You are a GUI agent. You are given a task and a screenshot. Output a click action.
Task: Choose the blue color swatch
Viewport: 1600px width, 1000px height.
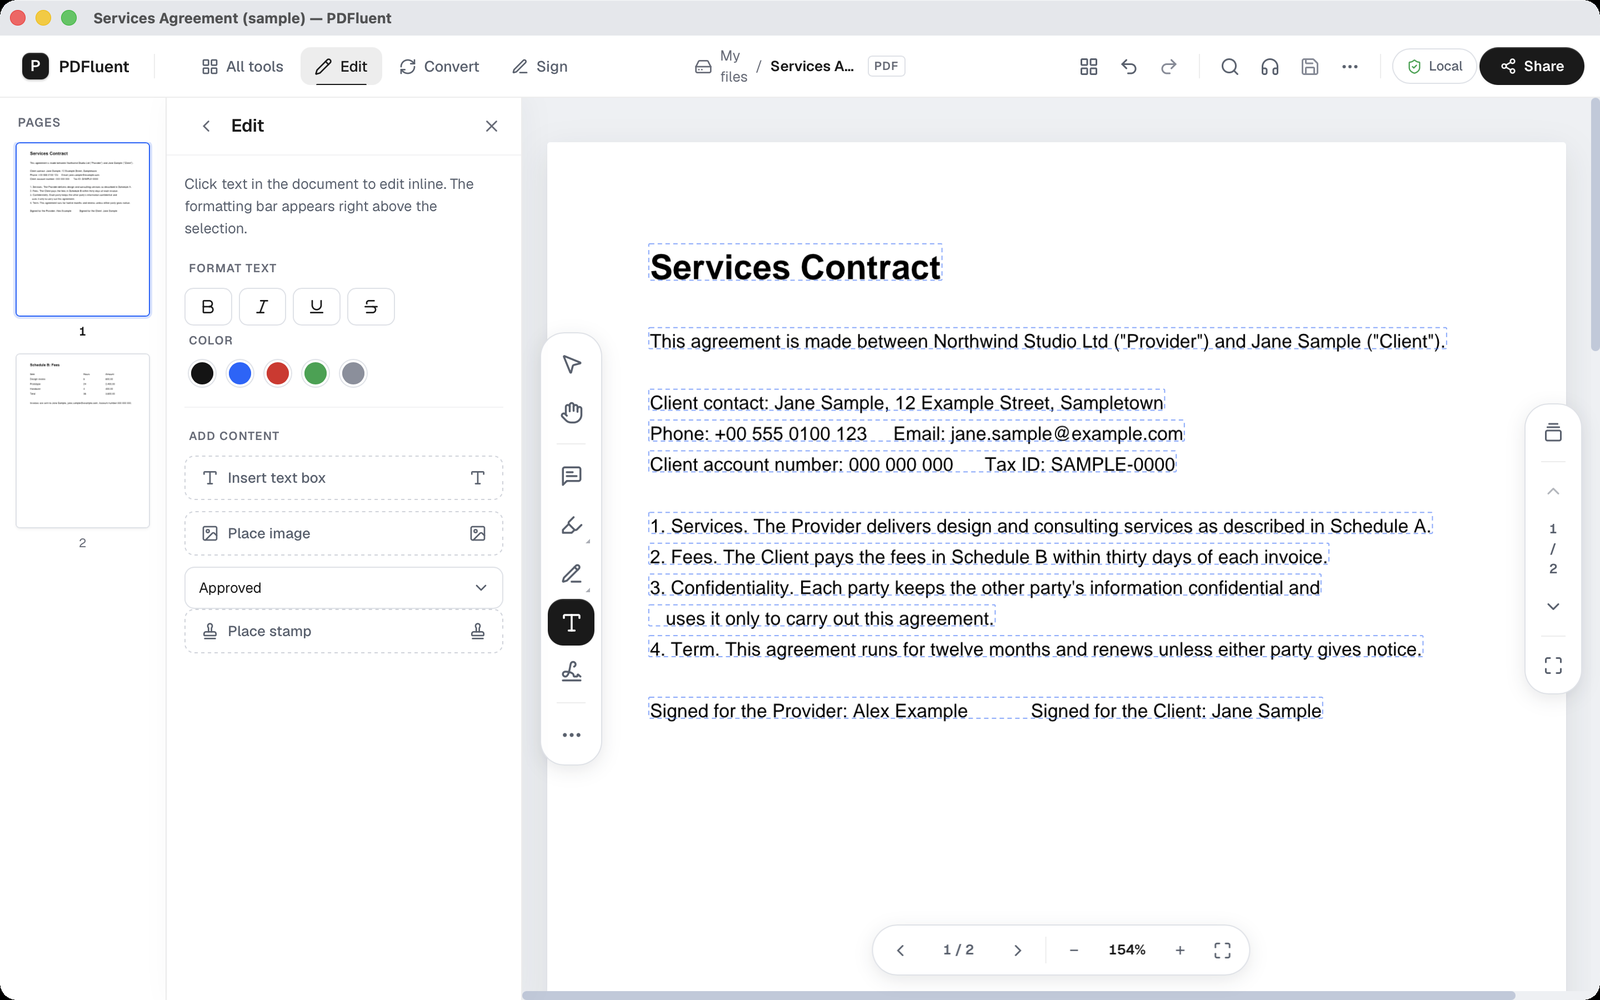pos(240,373)
